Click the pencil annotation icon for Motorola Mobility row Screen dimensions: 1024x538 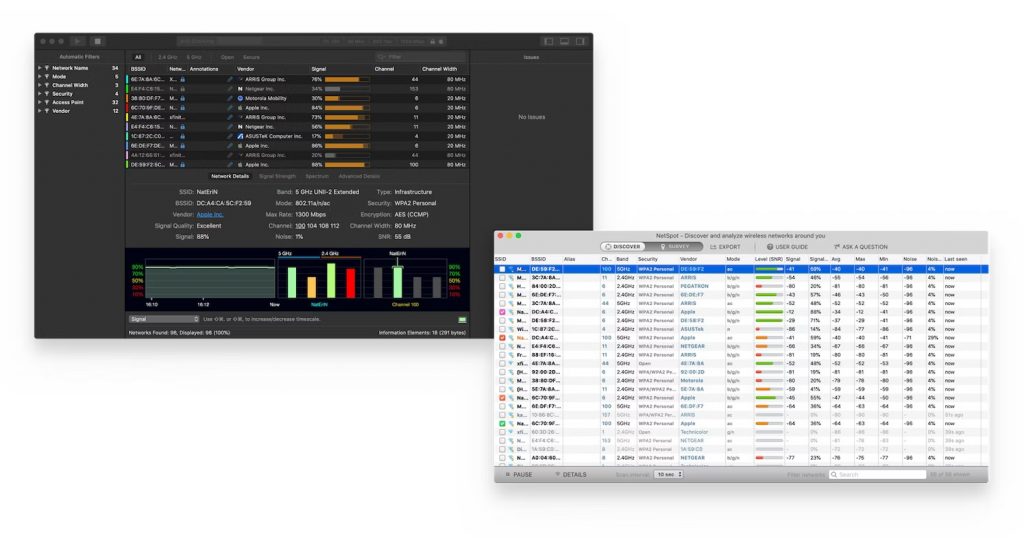pos(230,99)
